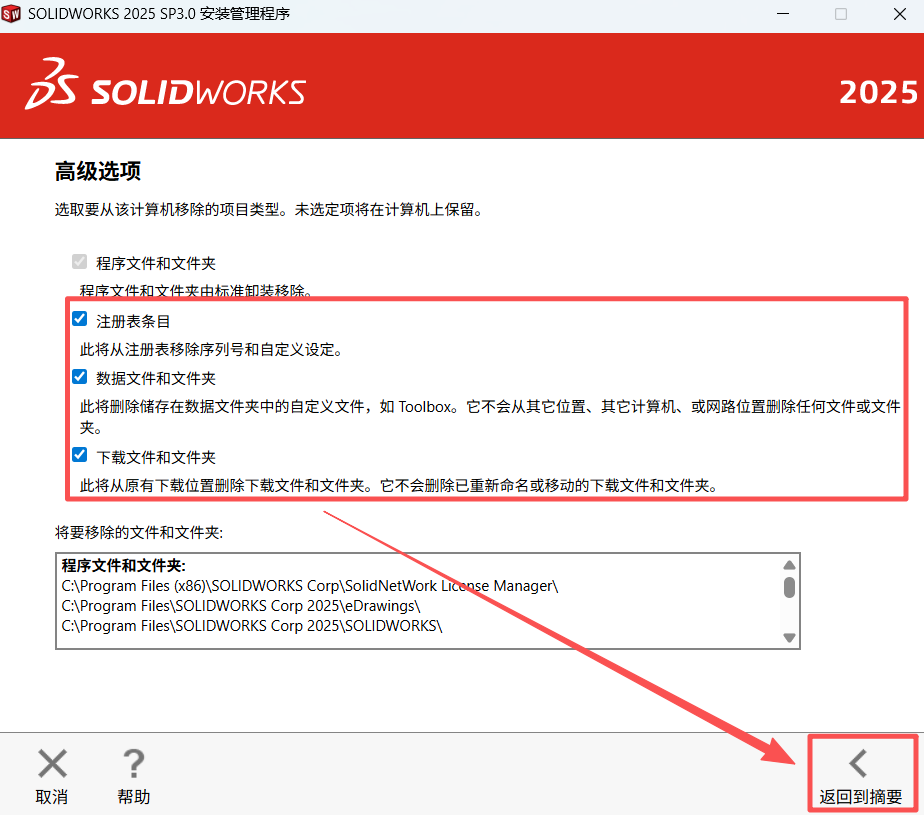Click the 下载文件和文件夹 label text
Viewport: 924px width, 815px height.
point(156,458)
